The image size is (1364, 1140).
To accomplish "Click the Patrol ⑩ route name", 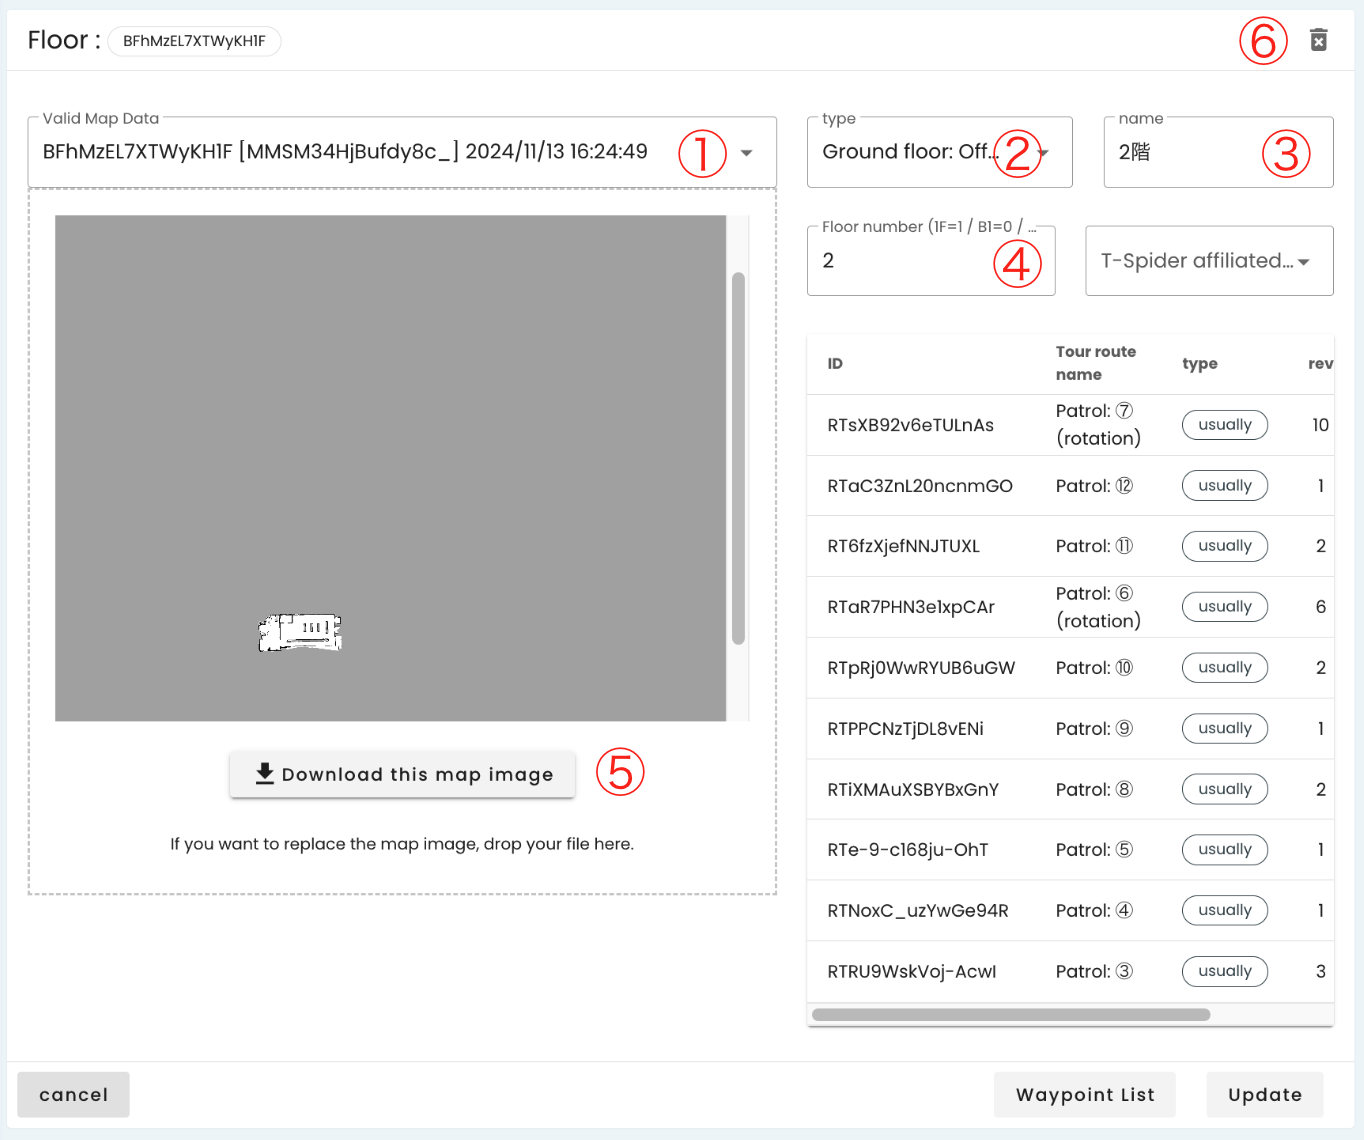I will coord(1094,668).
